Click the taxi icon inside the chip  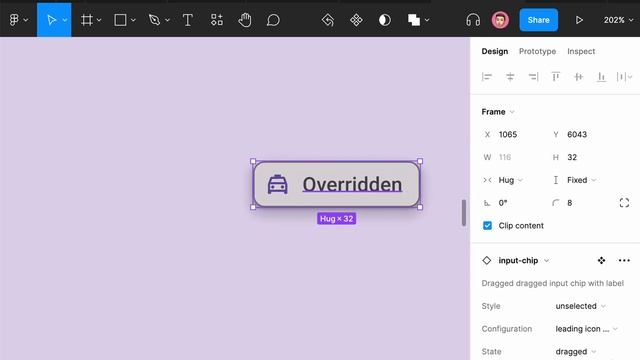278,184
